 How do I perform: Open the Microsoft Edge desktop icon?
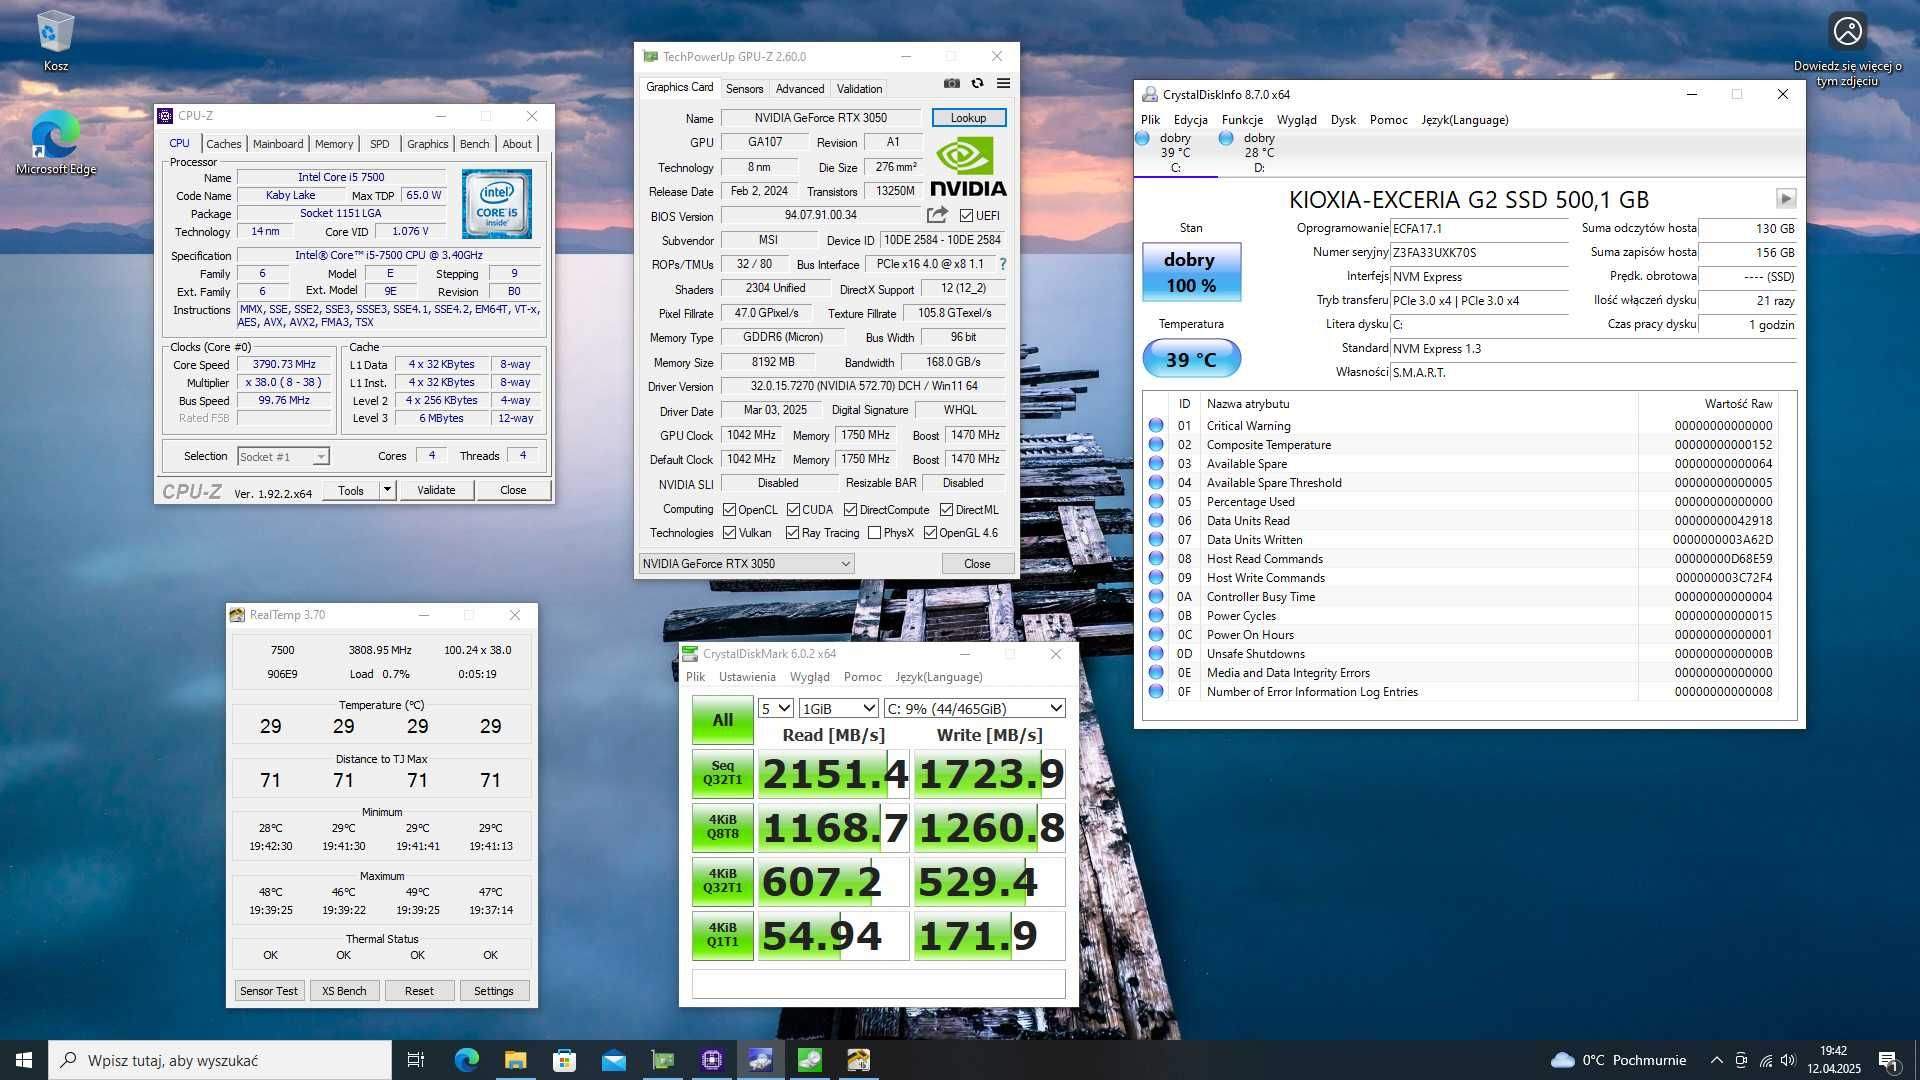tap(55, 143)
